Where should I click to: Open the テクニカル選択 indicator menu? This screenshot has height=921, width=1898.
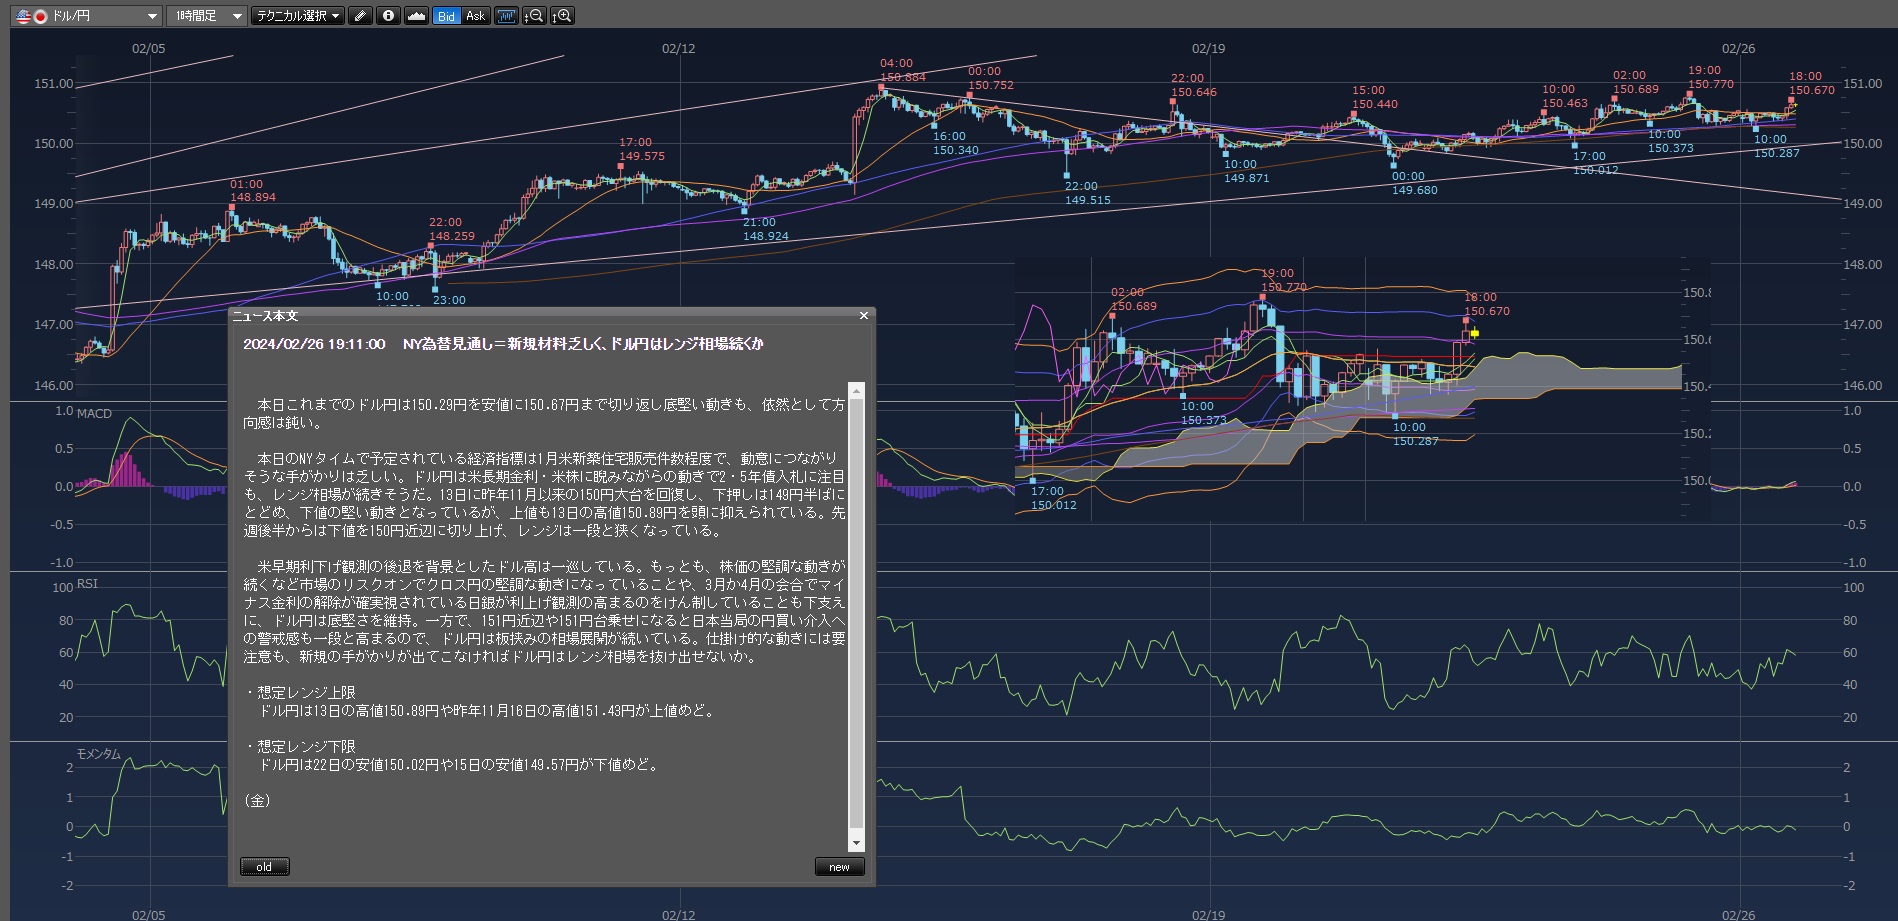[297, 16]
